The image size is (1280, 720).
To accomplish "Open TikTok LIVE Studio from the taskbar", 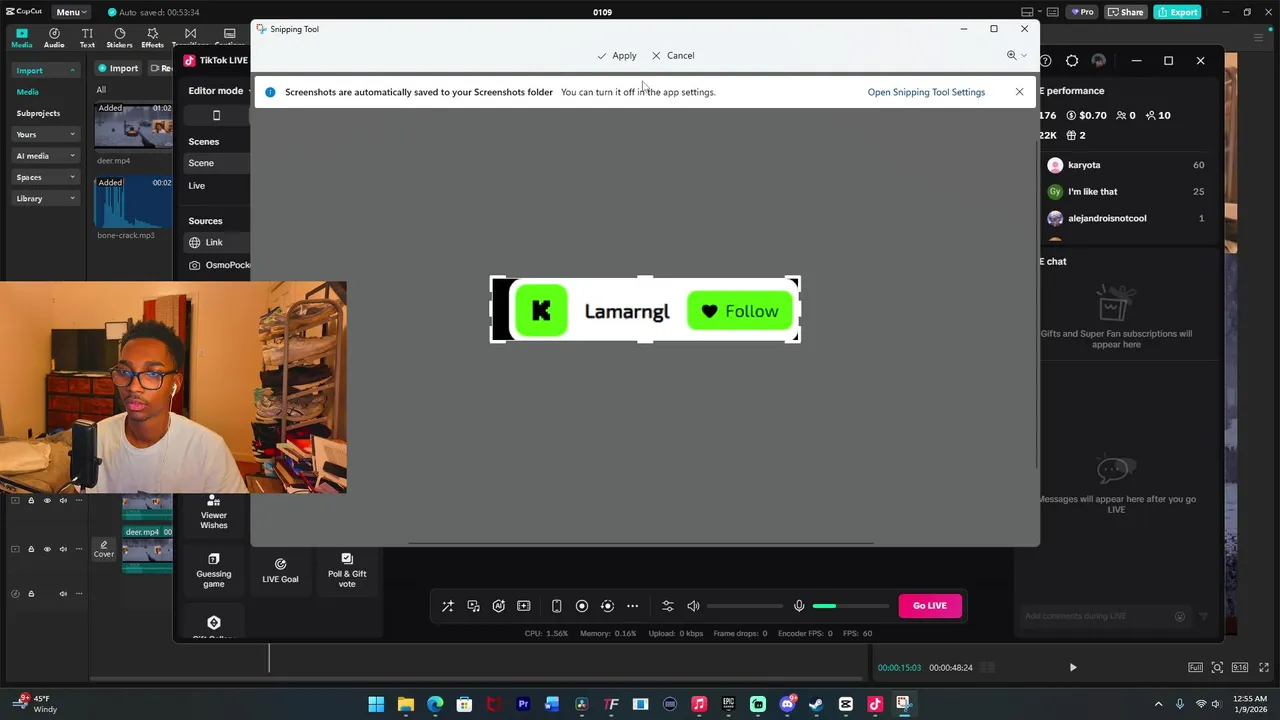I will click(x=875, y=705).
